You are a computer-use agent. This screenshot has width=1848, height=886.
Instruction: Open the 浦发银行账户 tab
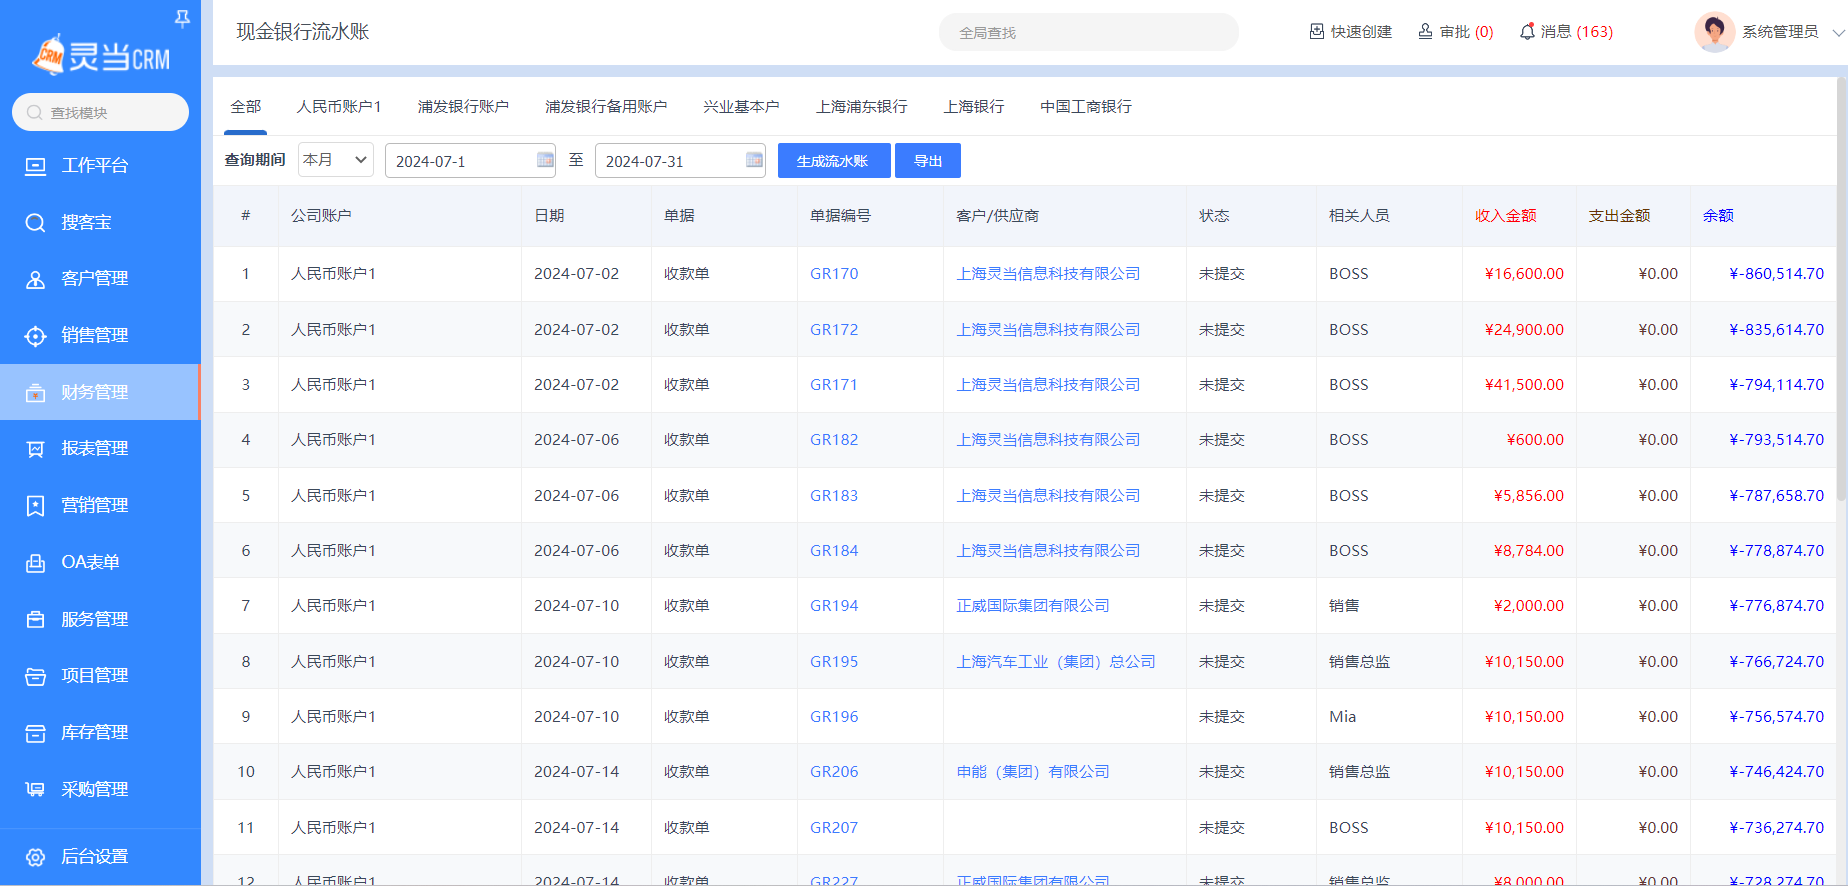[463, 107]
